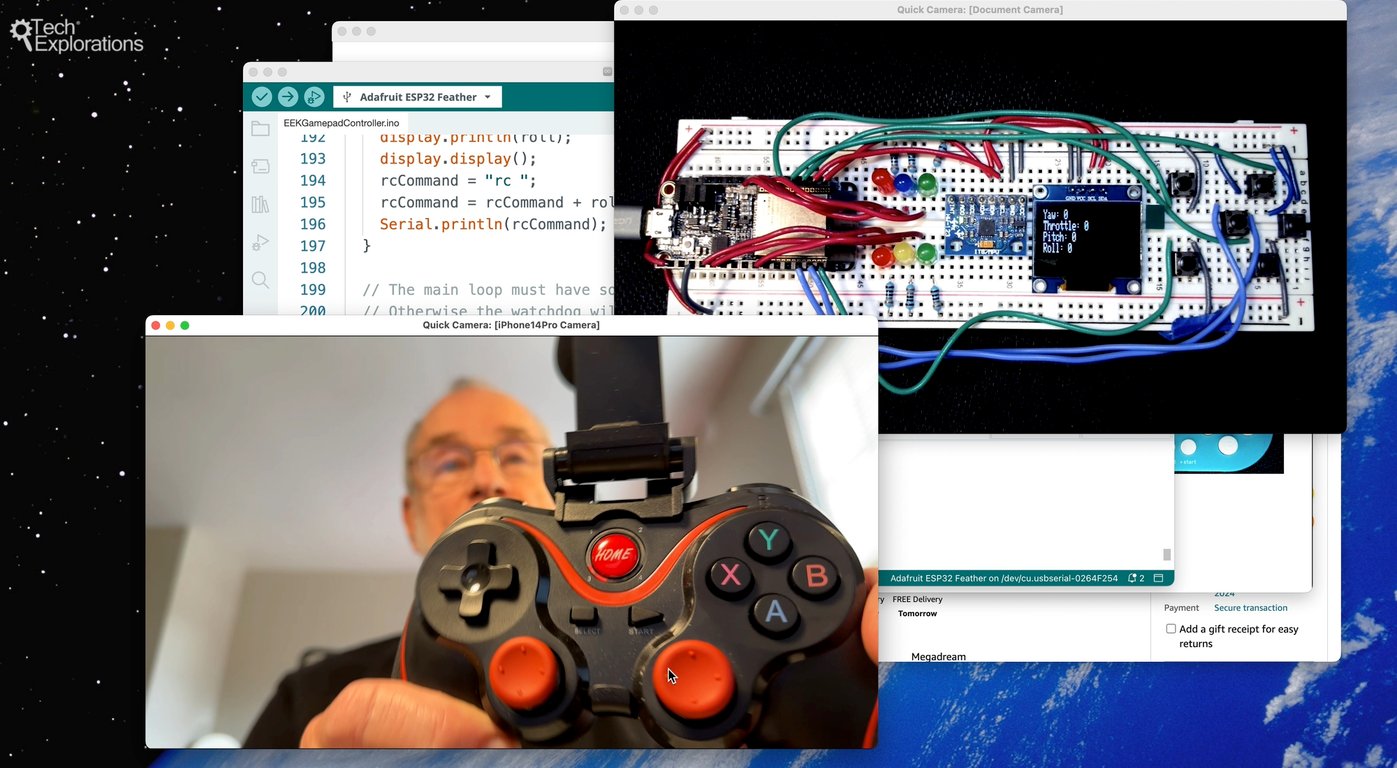Viewport: 1397px width, 768px height.
Task: Open the Boards Manager sidebar icon
Action: tap(261, 166)
